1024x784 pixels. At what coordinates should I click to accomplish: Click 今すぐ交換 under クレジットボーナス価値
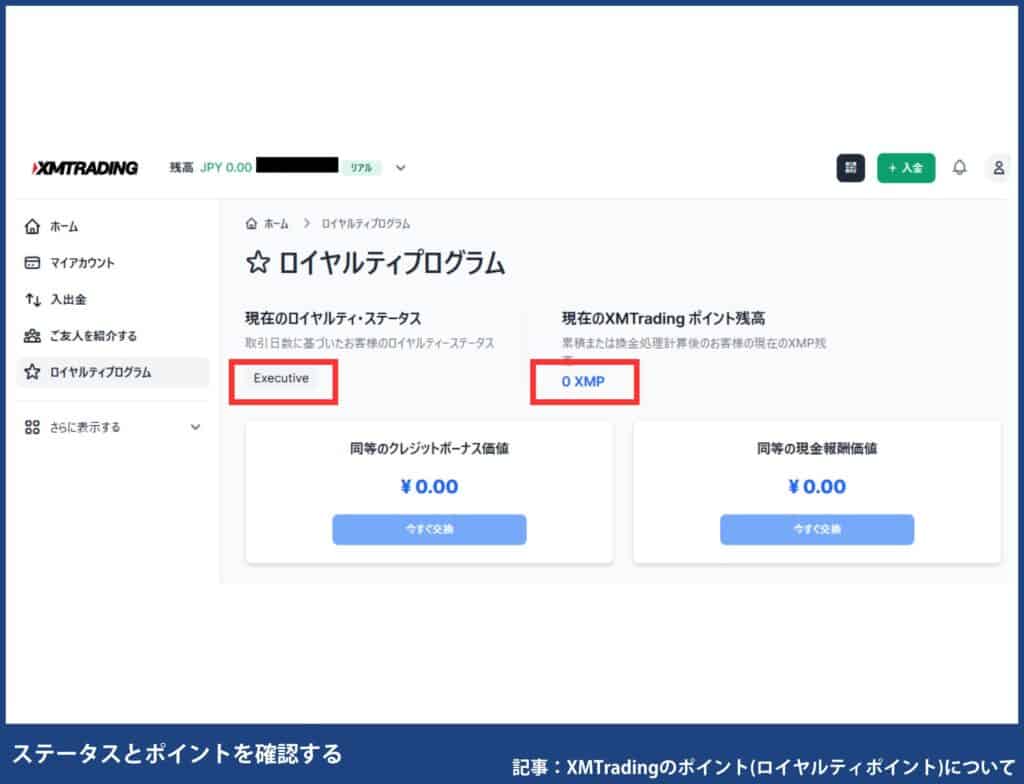tap(429, 529)
